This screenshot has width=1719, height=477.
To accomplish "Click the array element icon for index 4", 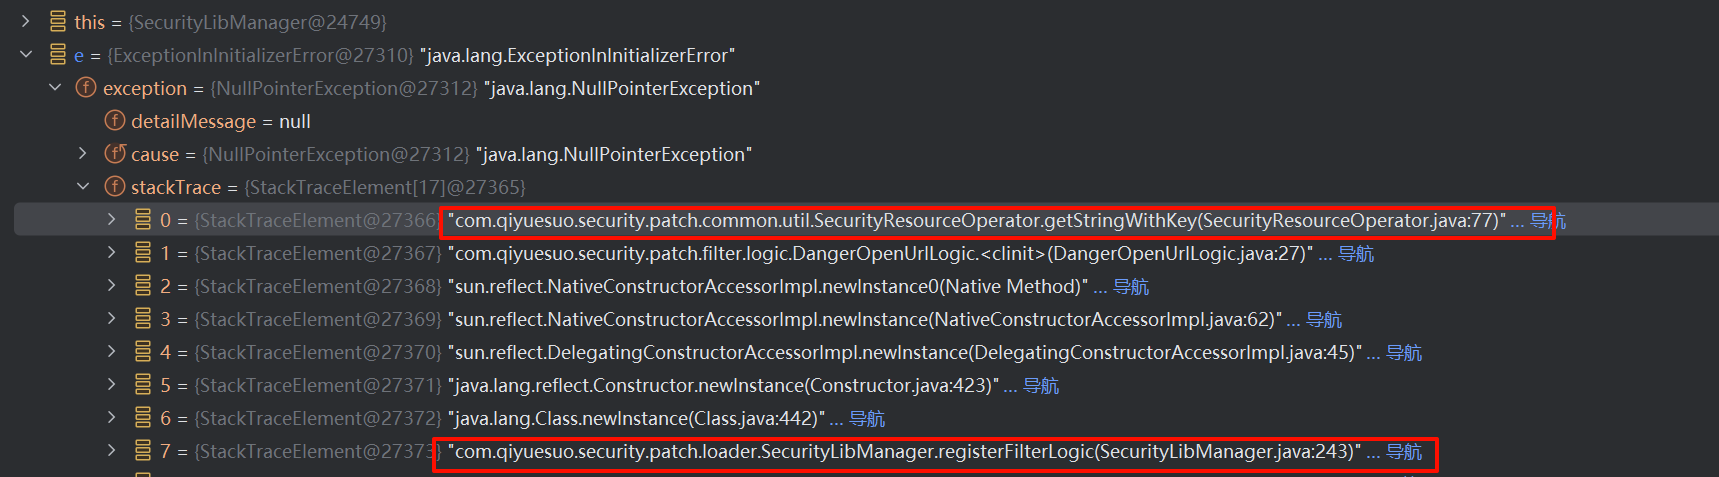I will (143, 352).
